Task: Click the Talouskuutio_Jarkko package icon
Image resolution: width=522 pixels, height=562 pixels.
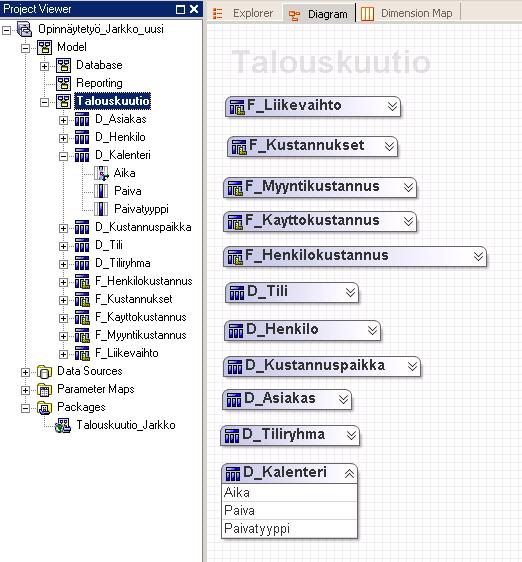Action: coord(63,425)
